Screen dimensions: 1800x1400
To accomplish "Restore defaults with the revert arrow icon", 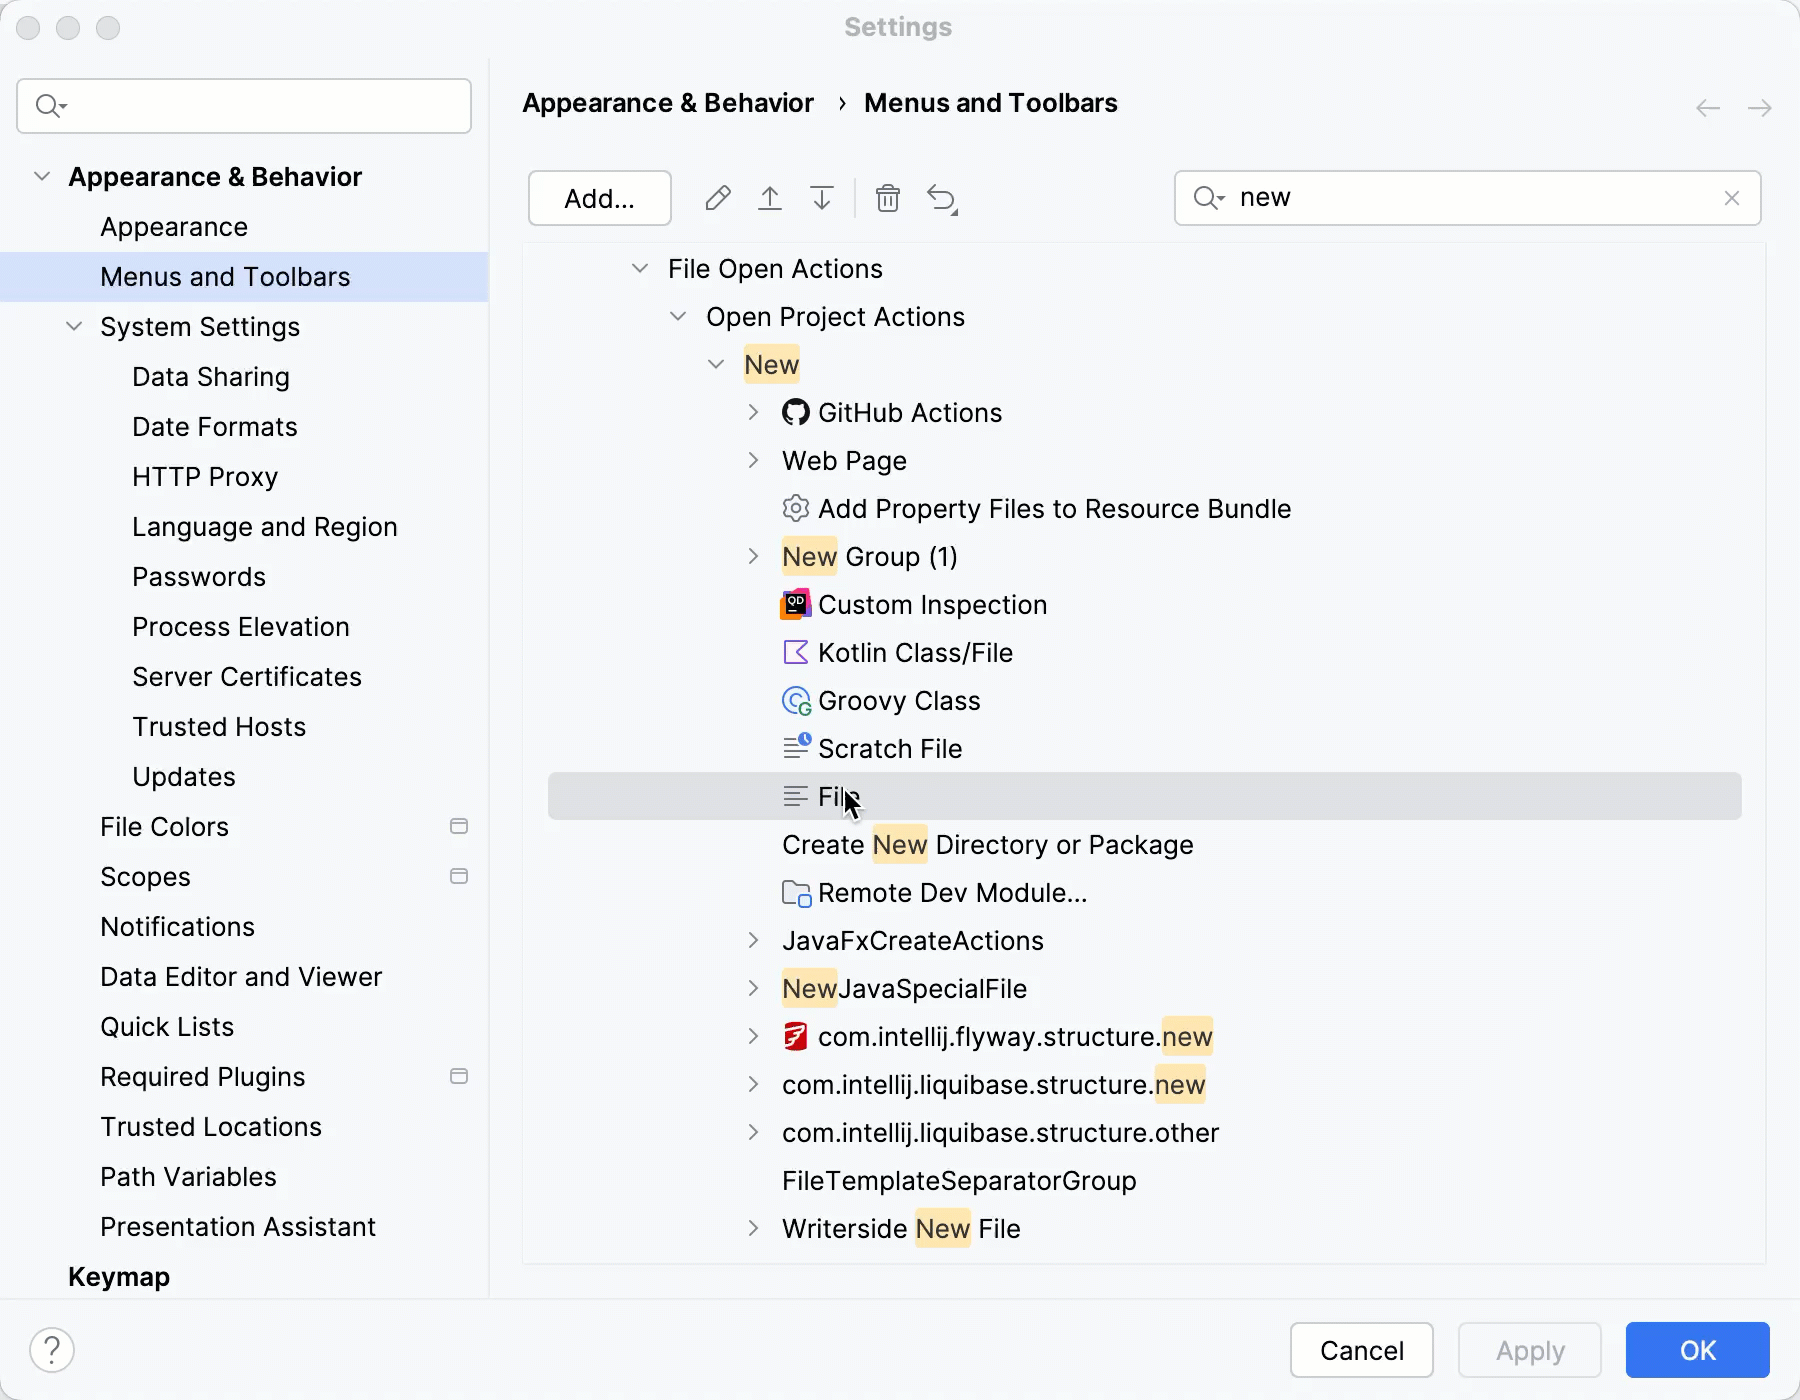I will coord(941,198).
